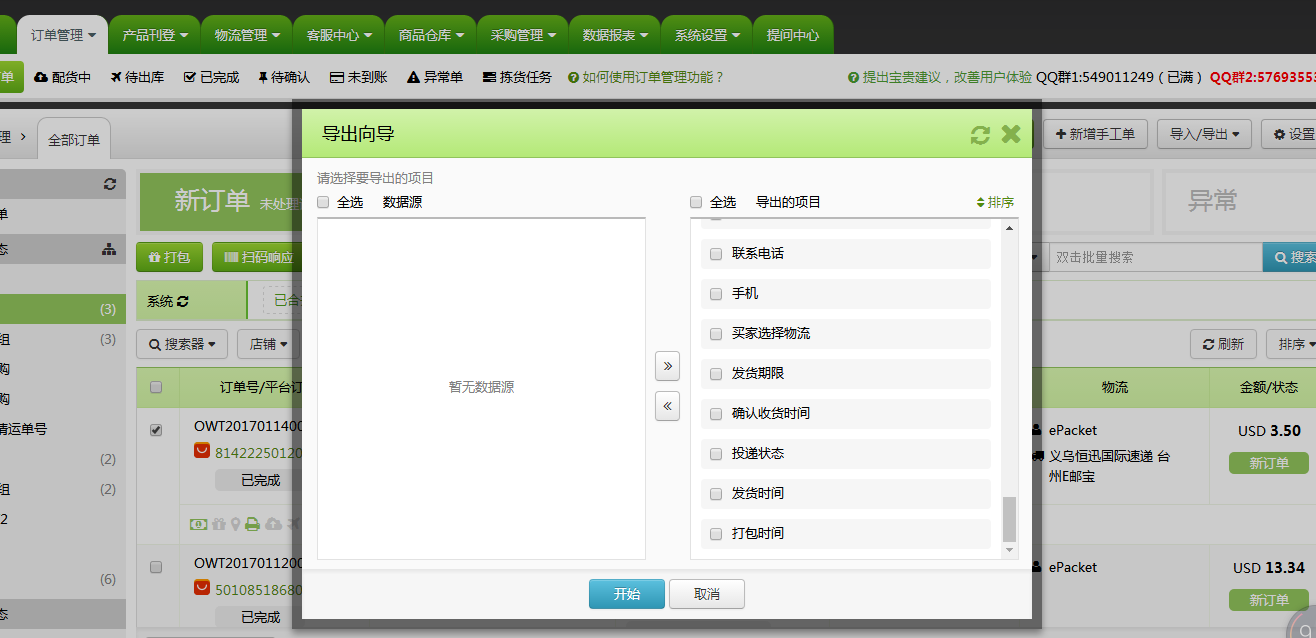1316x638 pixels.
Task: Click the refresh icon in export wizard header
Action: (x=980, y=134)
